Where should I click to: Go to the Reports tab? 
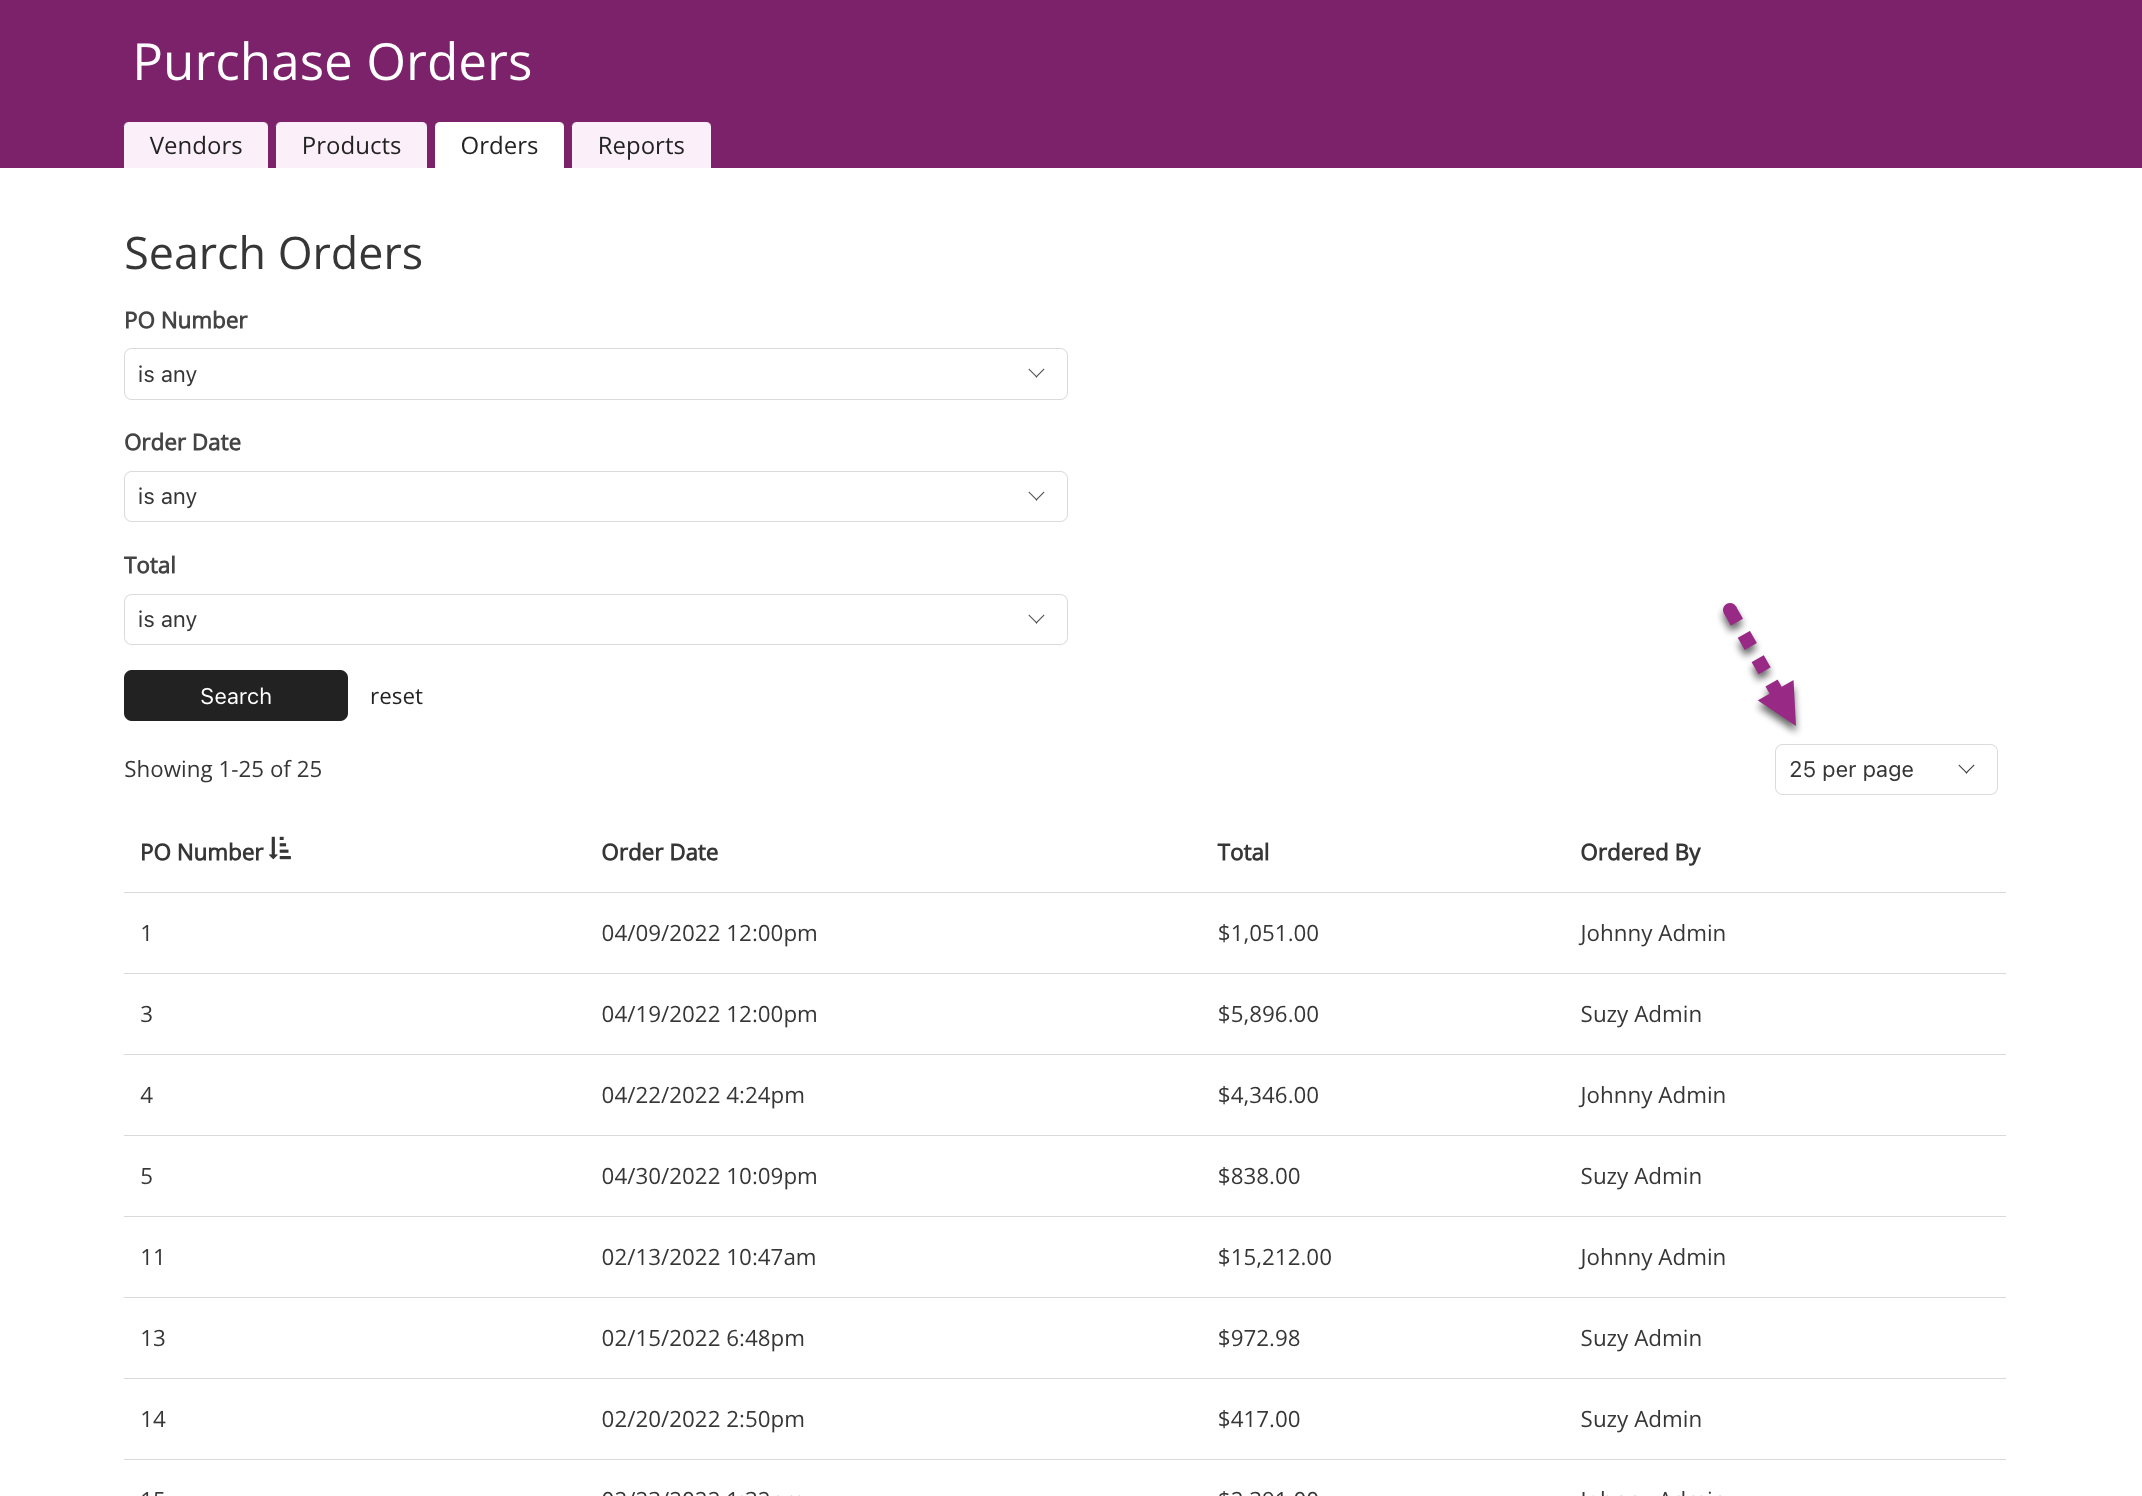[641, 146]
